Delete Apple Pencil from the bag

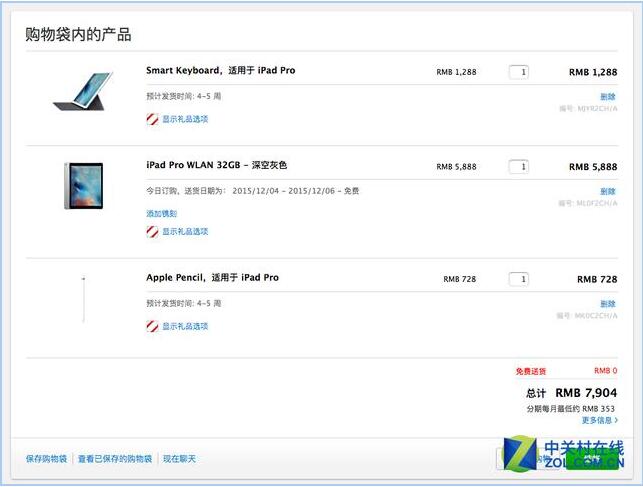coord(608,304)
